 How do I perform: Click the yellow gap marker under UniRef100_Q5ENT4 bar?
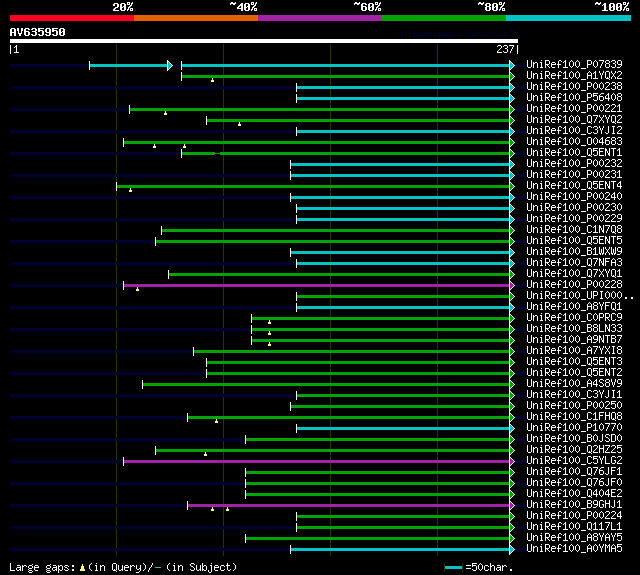130,190
